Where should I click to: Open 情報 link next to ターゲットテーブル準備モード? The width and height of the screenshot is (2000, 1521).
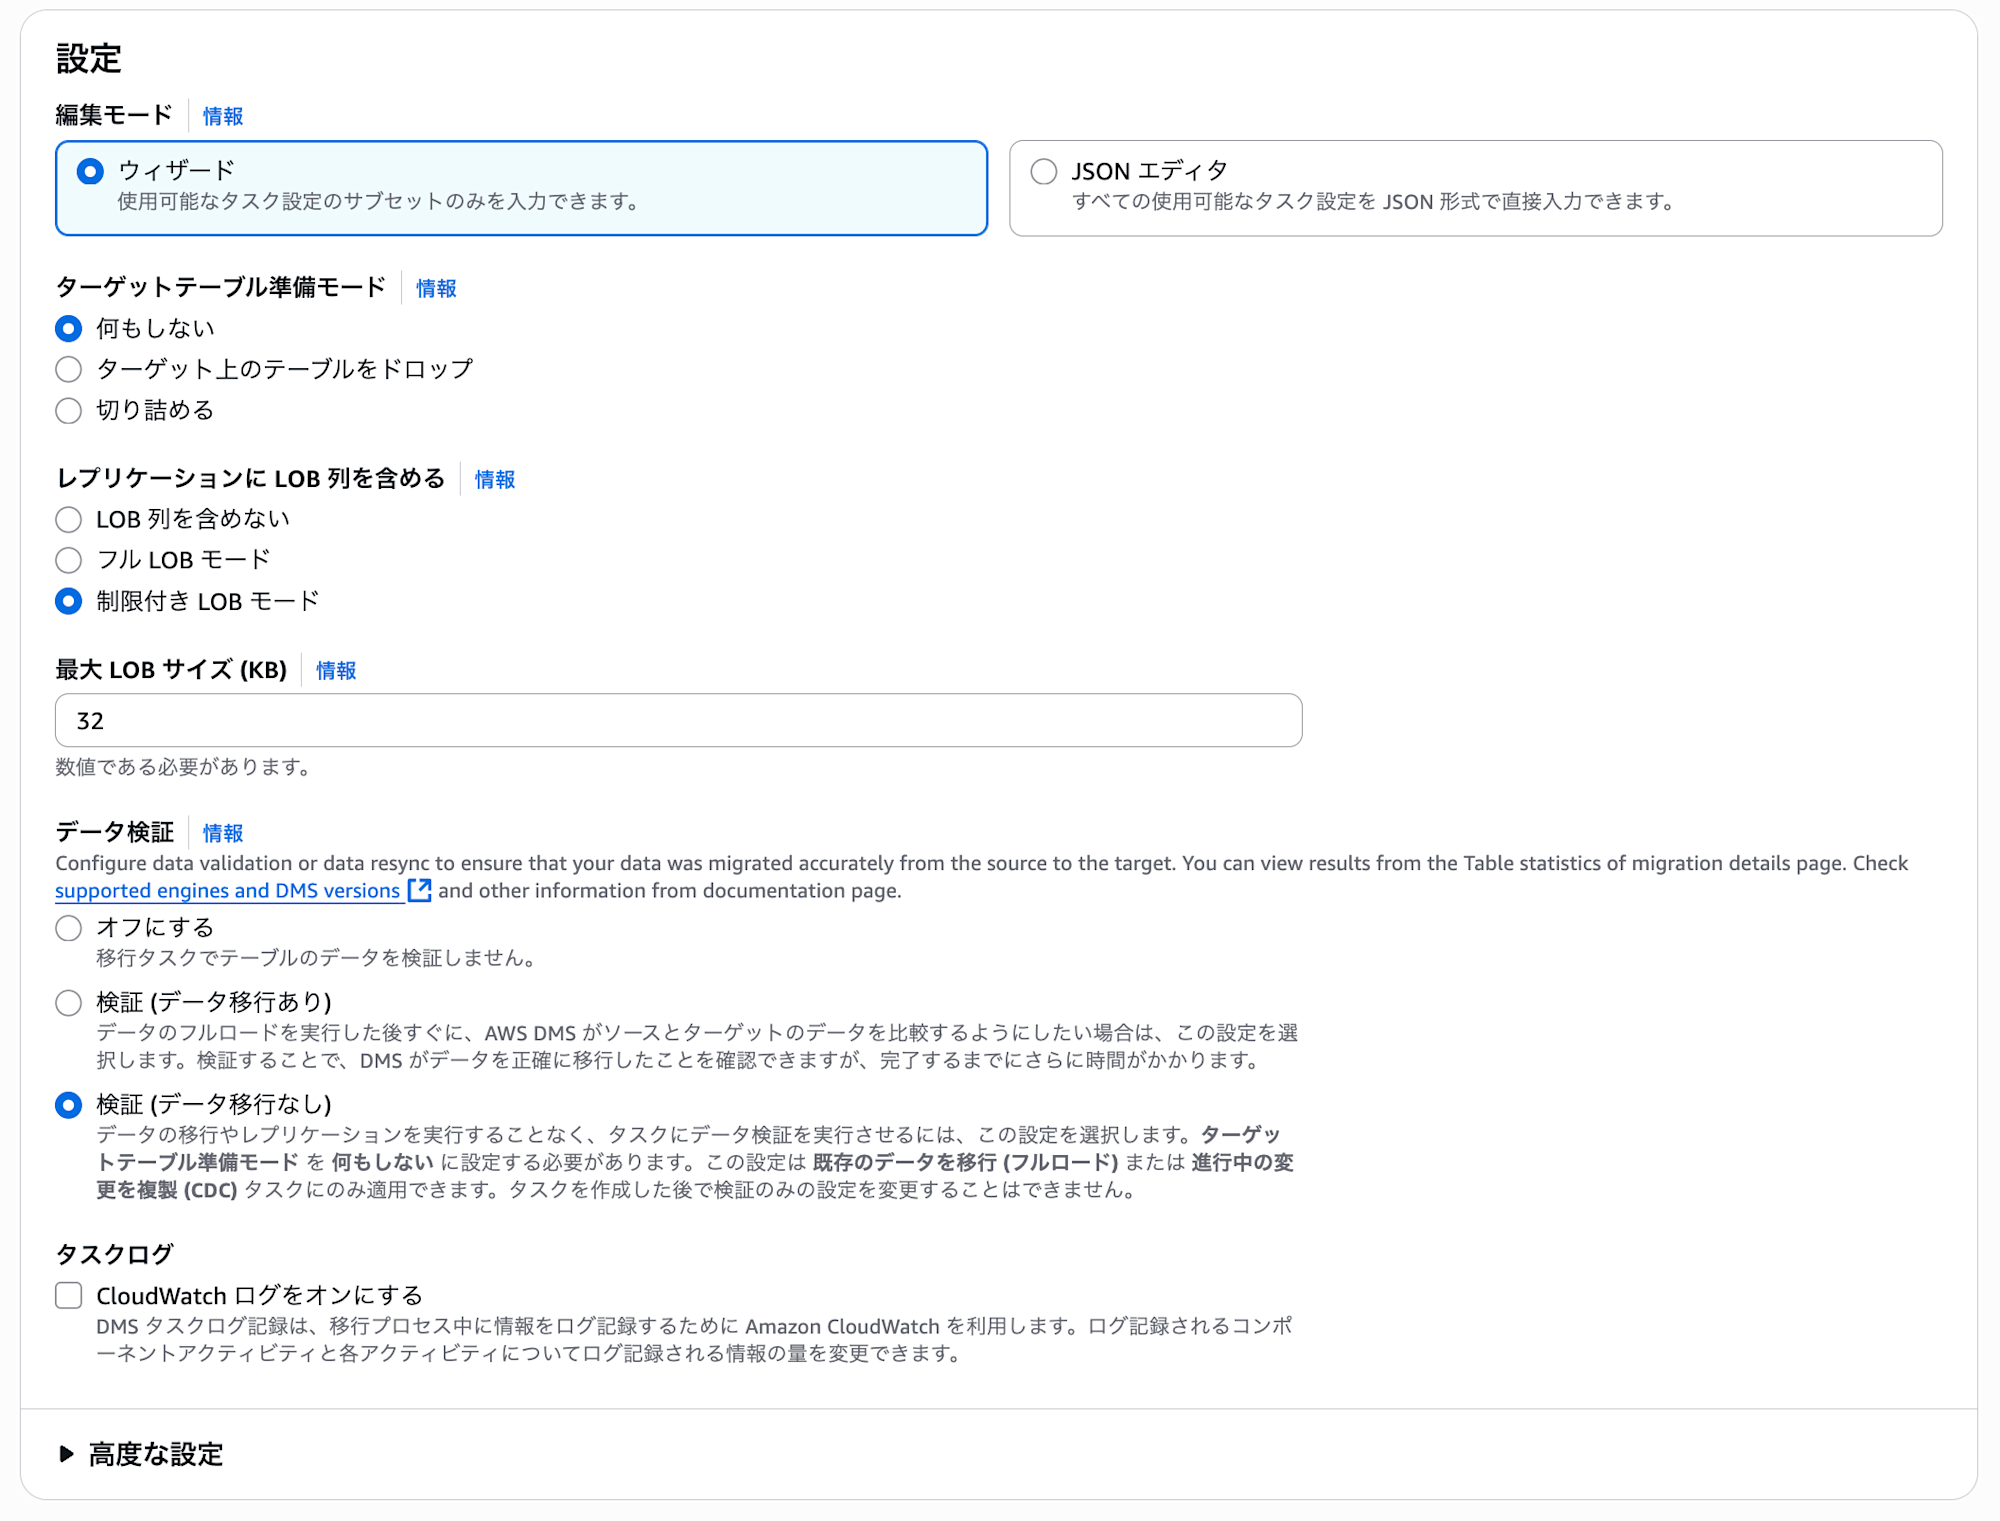coord(436,288)
